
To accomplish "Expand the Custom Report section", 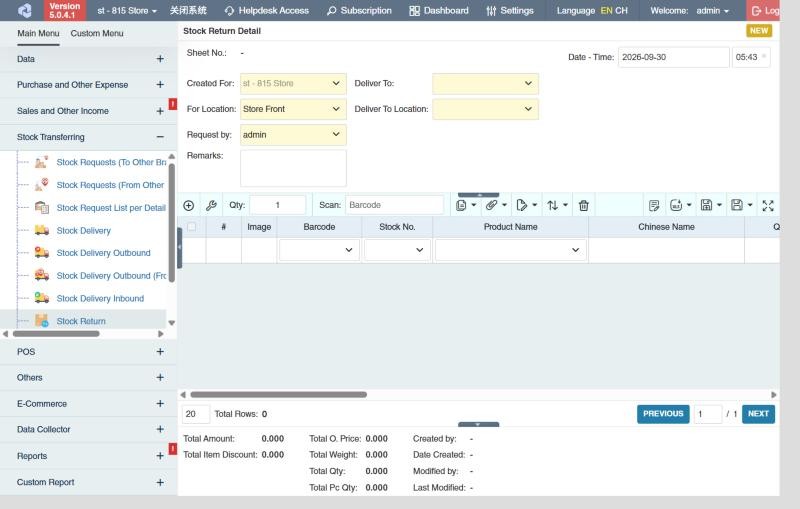I will tap(160, 482).
